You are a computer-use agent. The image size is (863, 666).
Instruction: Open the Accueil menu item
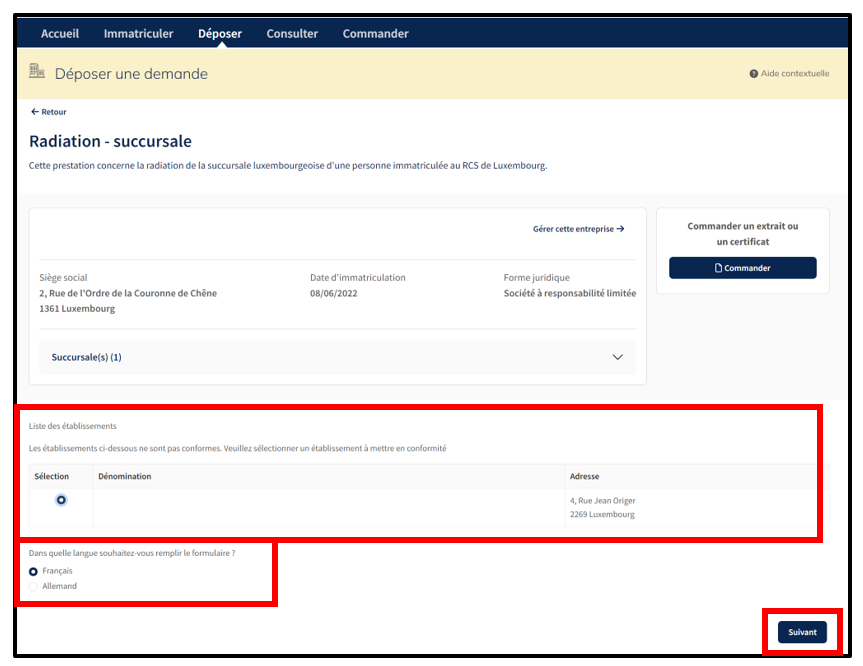pyautogui.click(x=60, y=34)
